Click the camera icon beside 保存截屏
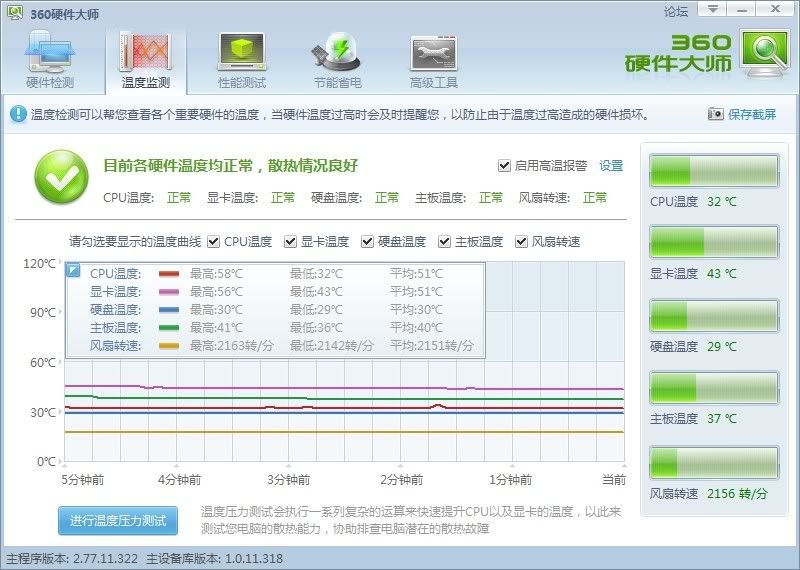The width and height of the screenshot is (800, 570). click(715, 114)
